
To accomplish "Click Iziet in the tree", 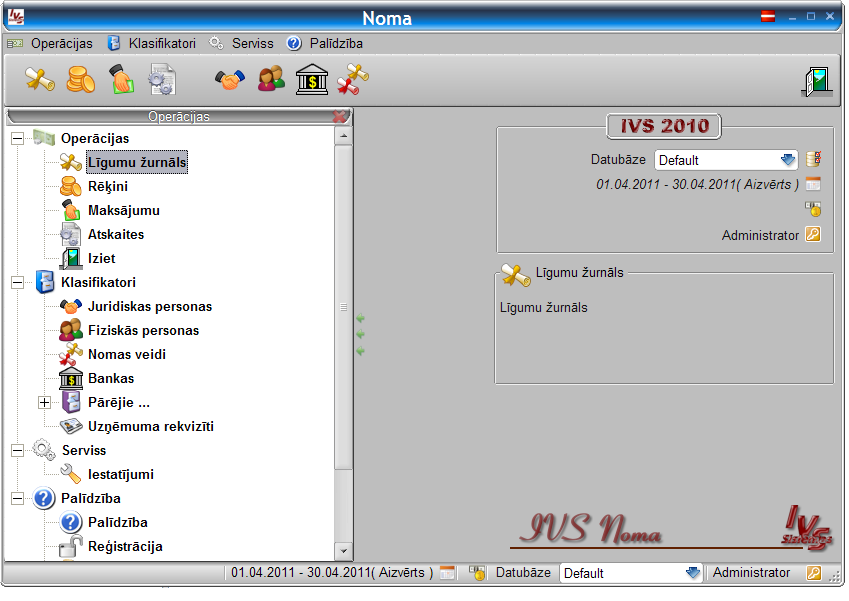I will [102, 258].
